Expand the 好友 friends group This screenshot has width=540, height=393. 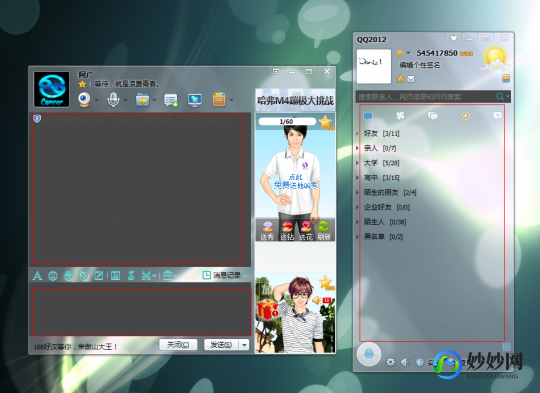pos(381,133)
